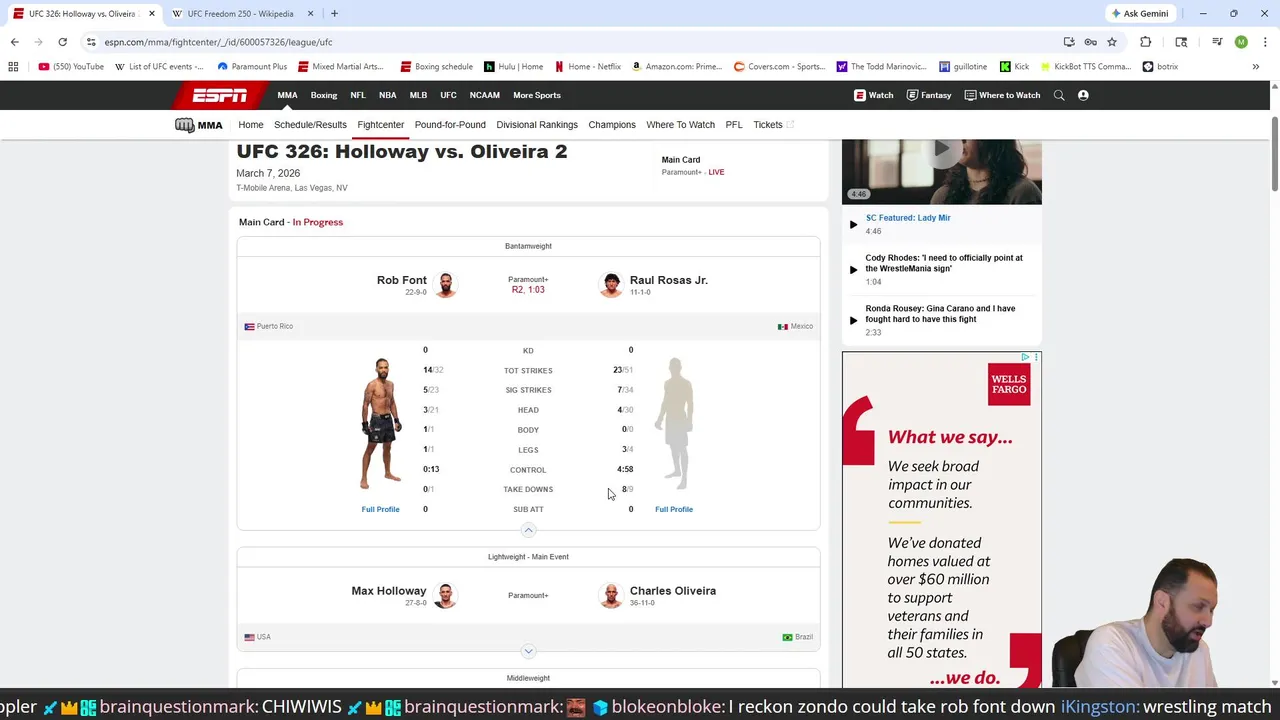
Task: Open Tickets external link
Action: [773, 125]
